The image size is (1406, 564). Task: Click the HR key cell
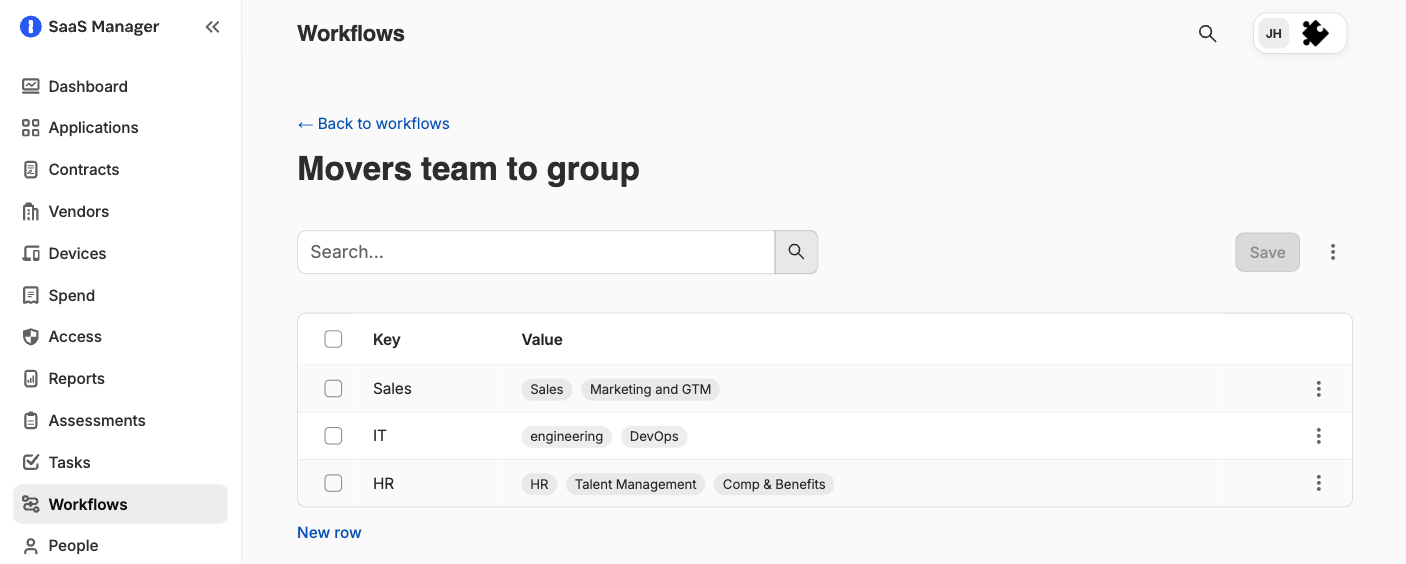tap(384, 484)
